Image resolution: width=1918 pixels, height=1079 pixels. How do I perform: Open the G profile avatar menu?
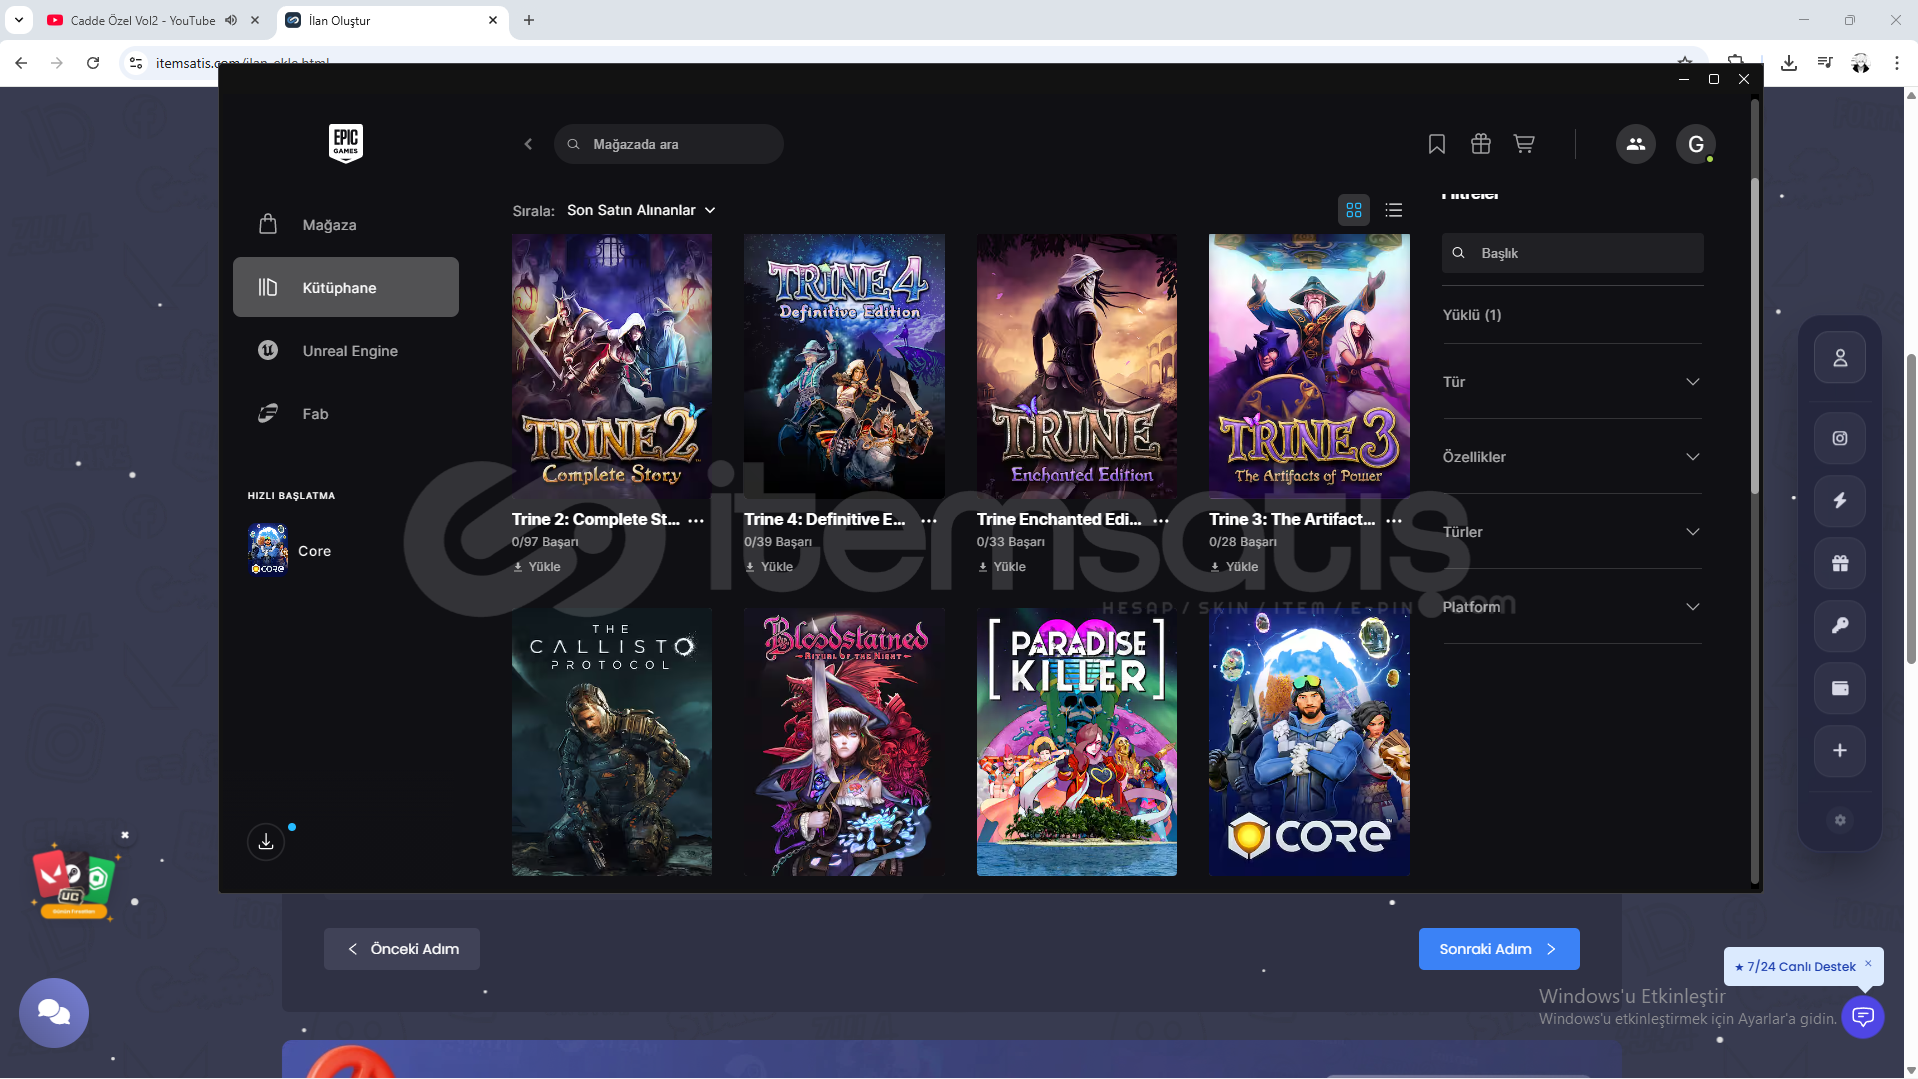pos(1696,144)
